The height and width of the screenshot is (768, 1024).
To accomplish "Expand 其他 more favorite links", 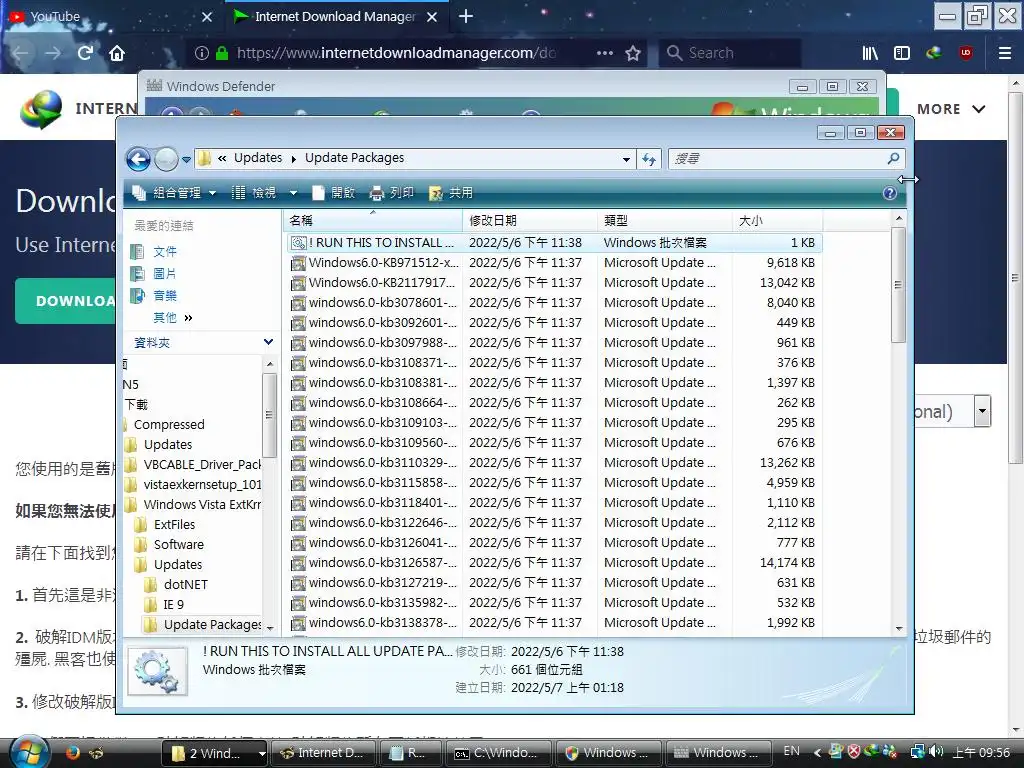I will [173, 318].
